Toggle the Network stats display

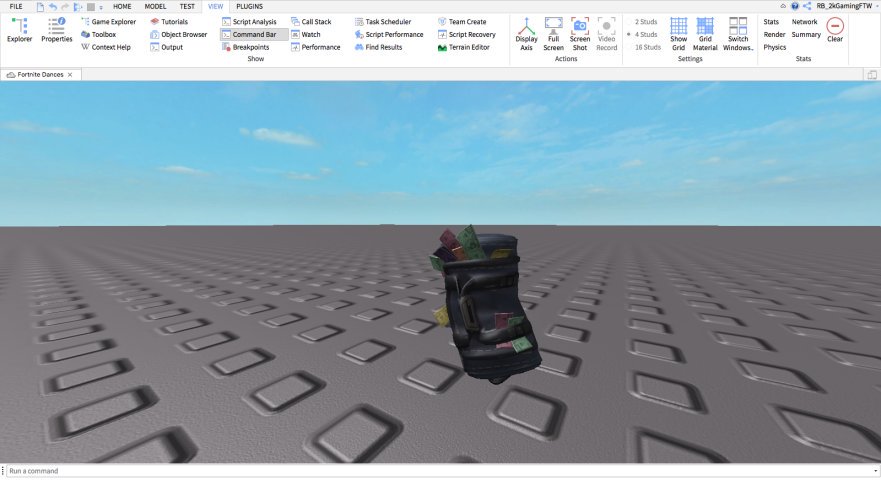[804, 21]
